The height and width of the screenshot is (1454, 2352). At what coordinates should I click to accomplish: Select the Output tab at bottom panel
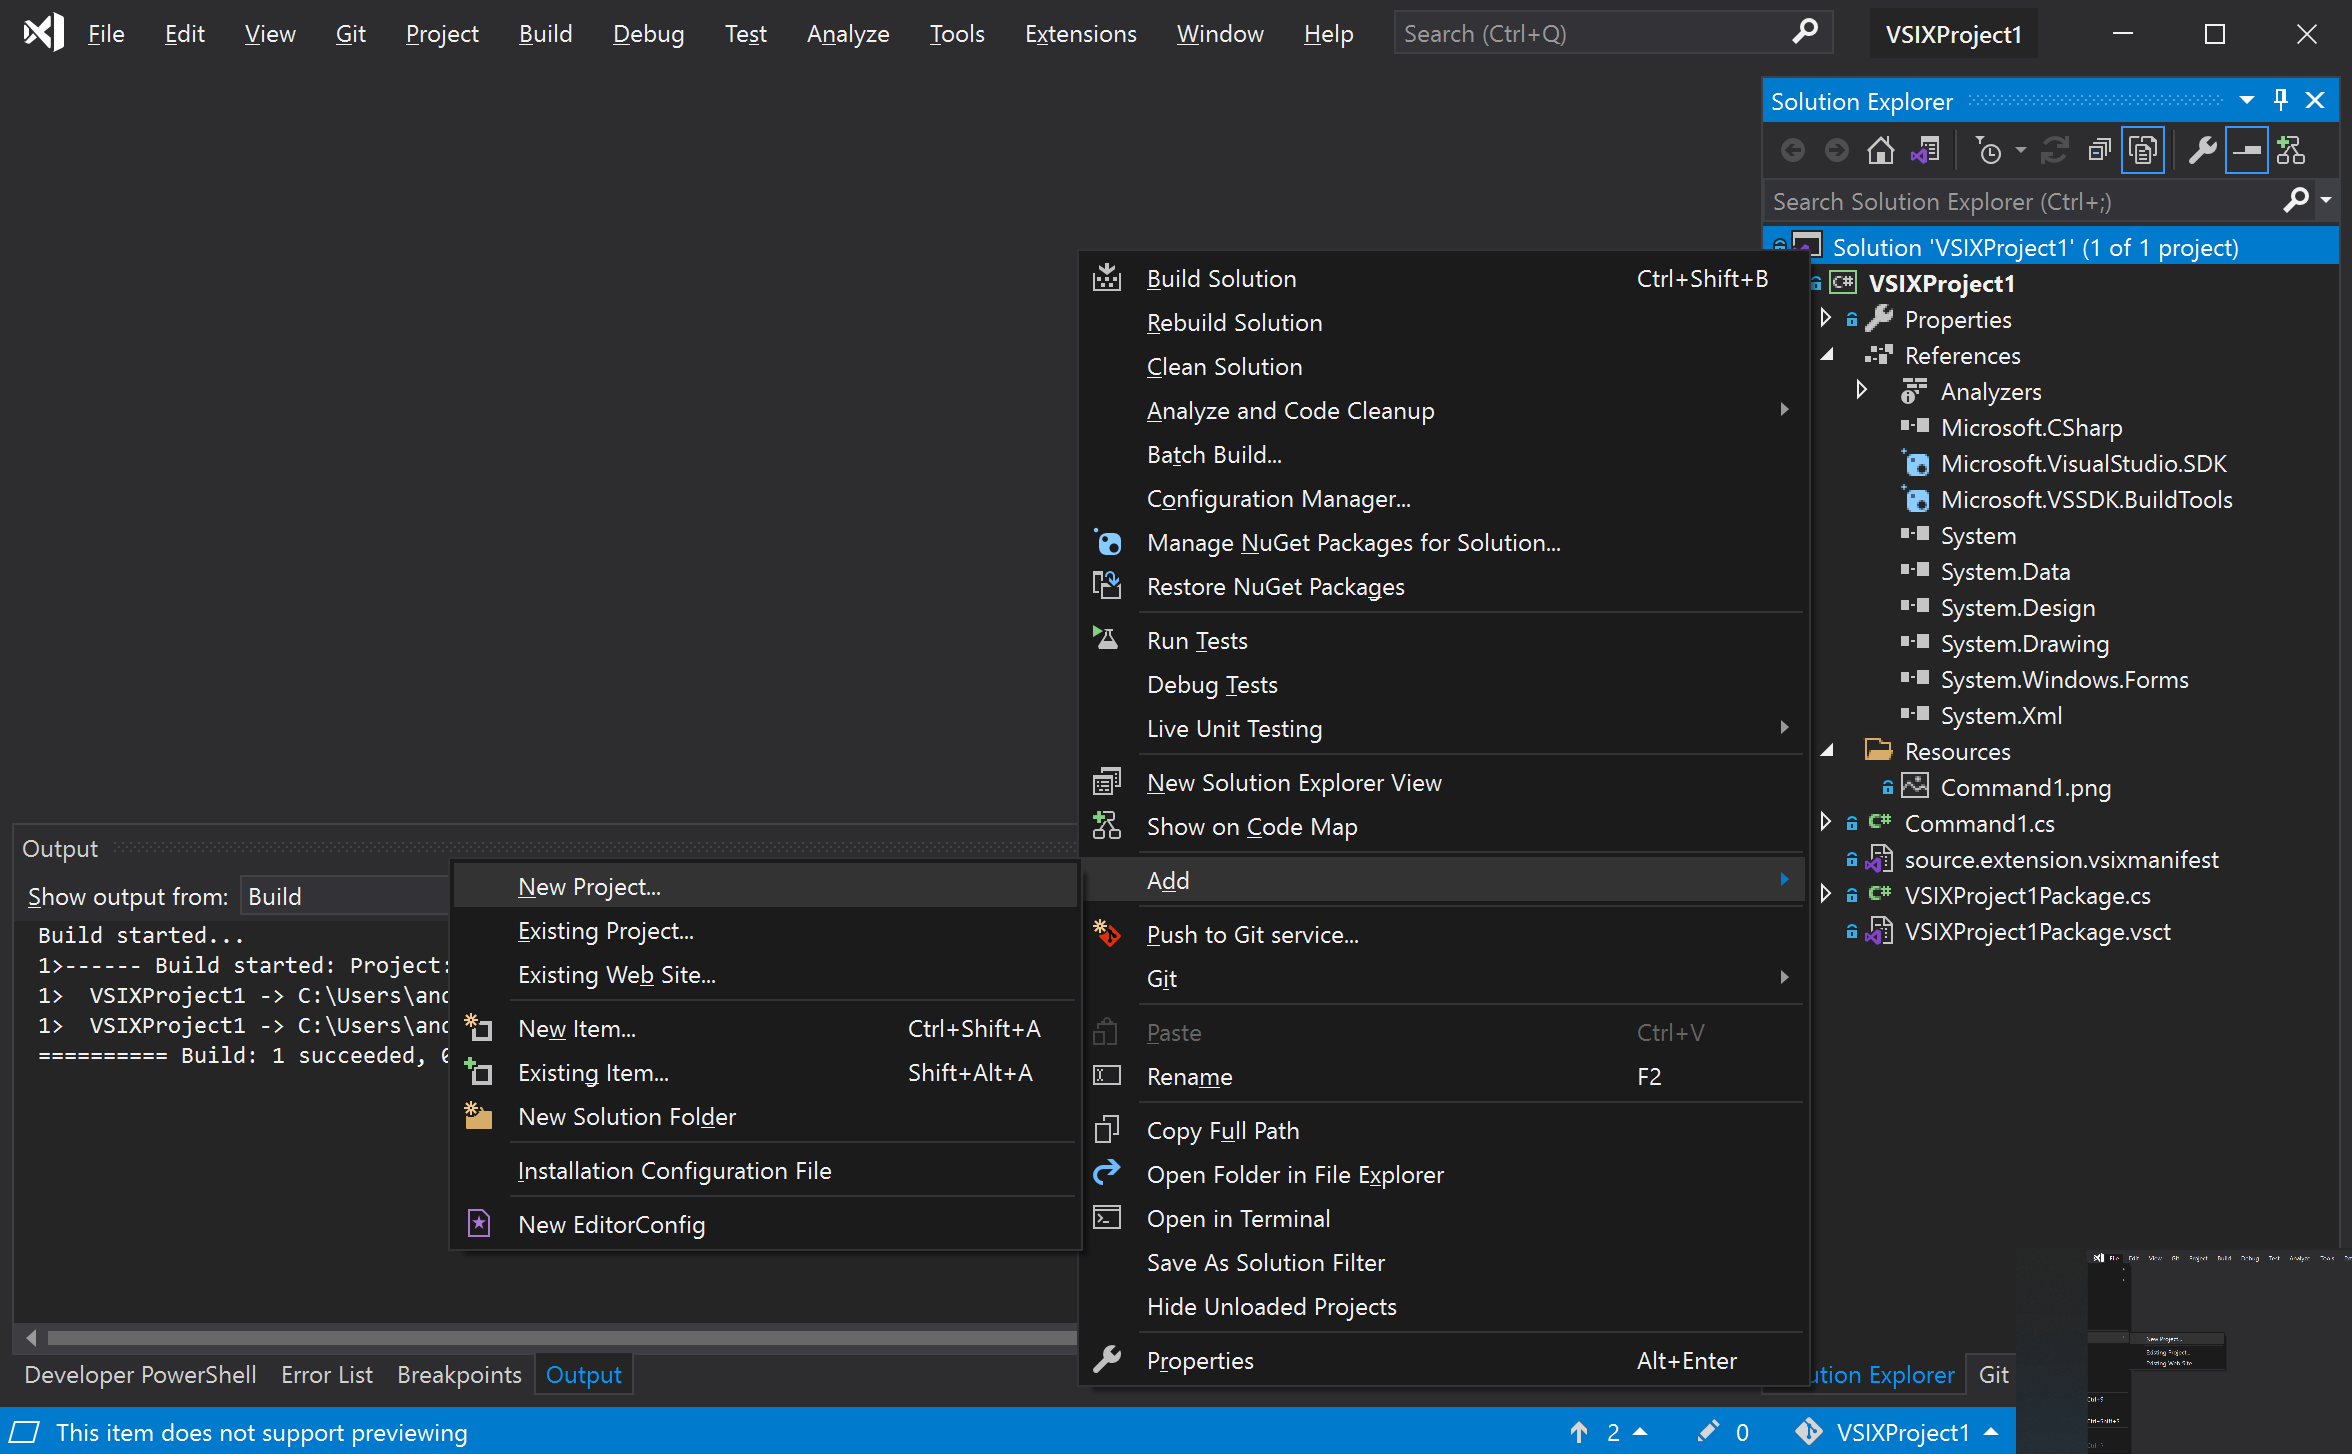tap(583, 1375)
